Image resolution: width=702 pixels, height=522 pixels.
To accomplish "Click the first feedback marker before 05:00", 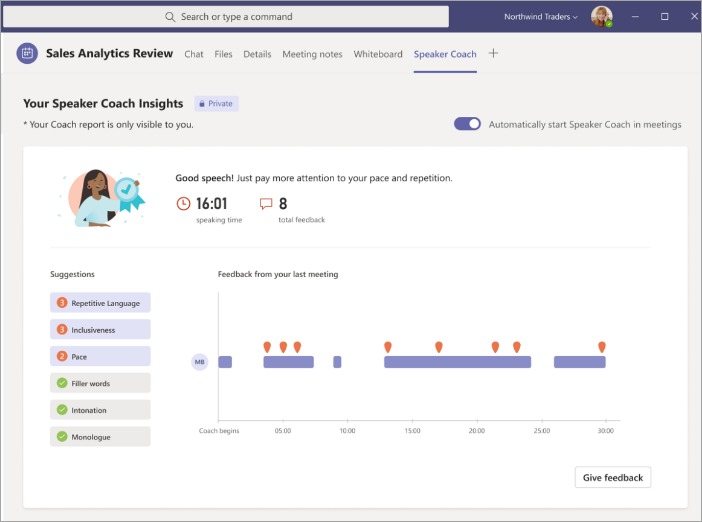I will coord(267,347).
